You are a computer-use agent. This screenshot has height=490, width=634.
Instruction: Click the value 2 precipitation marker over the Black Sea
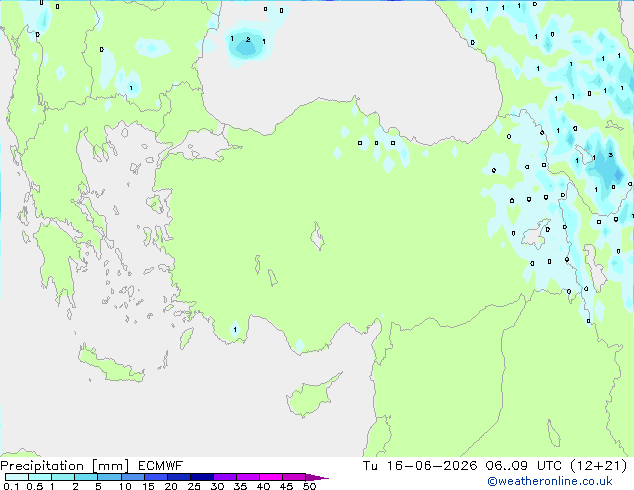[248, 40]
